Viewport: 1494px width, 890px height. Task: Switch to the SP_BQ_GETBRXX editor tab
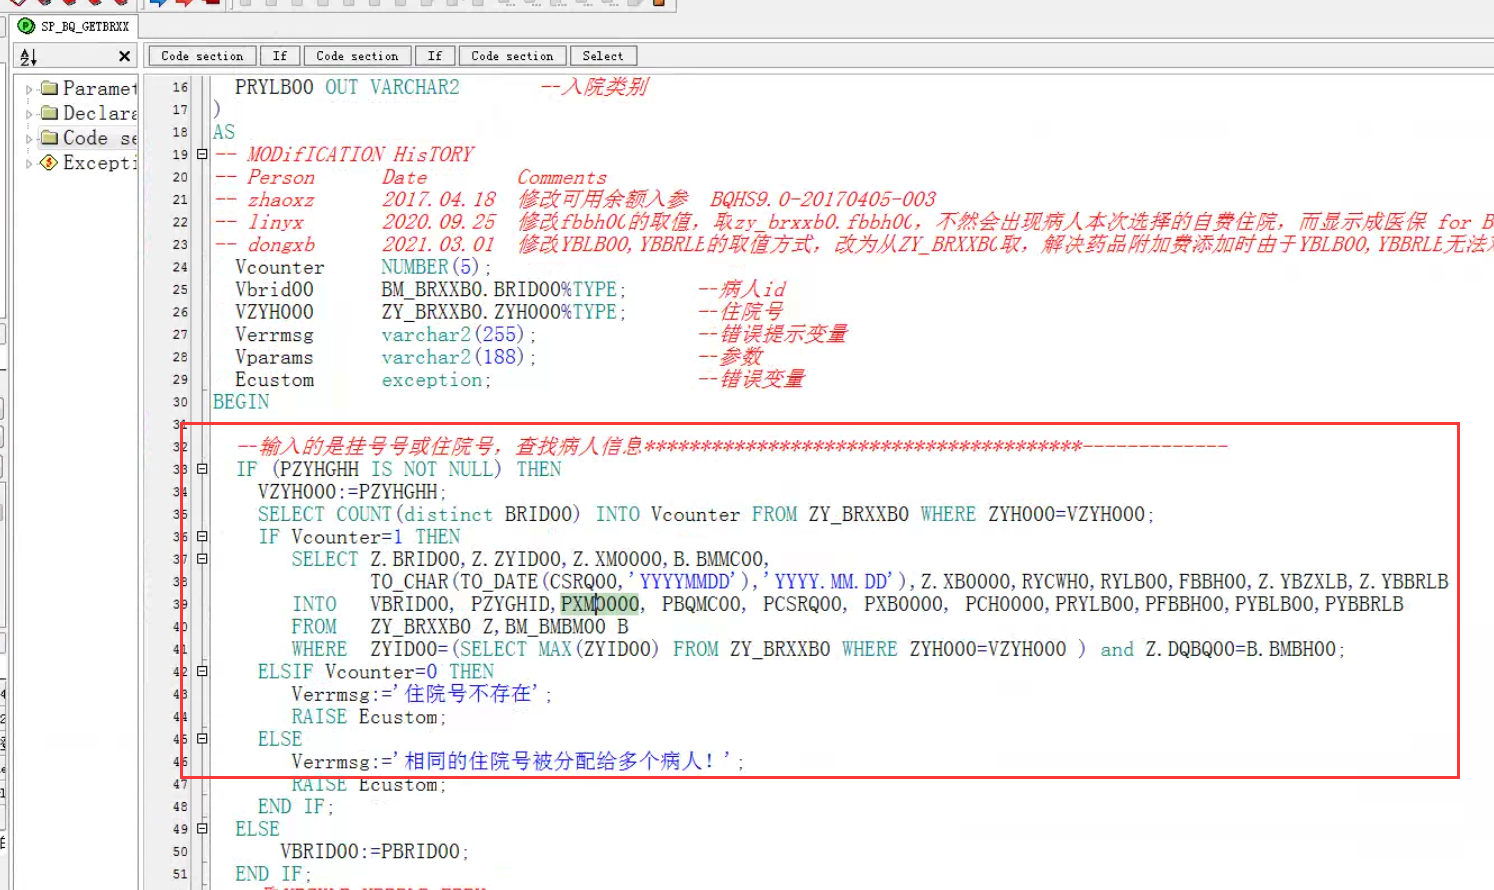coord(75,26)
